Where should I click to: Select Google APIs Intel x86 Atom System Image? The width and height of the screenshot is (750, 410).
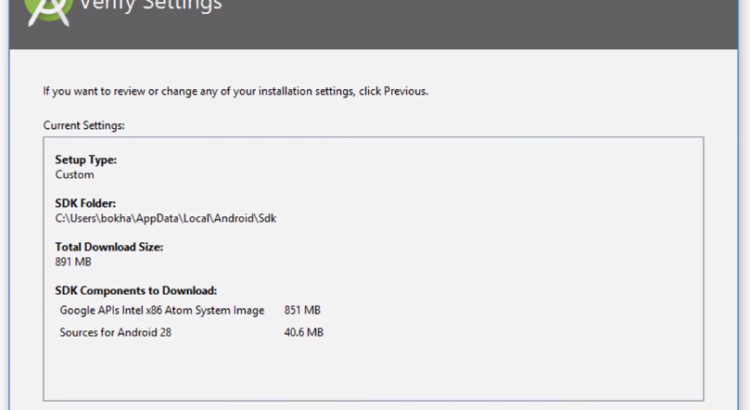pyautogui.click(x=162, y=310)
